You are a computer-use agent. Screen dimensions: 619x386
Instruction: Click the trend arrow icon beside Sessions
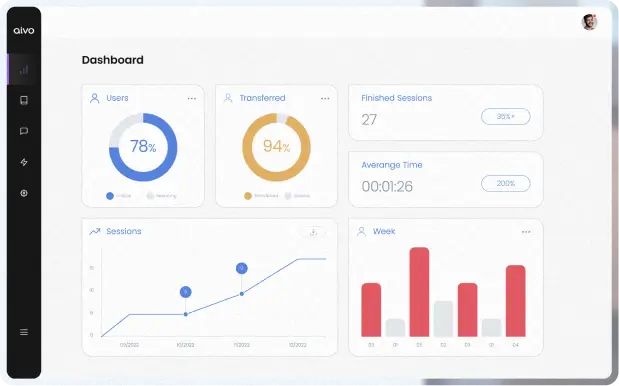(95, 232)
